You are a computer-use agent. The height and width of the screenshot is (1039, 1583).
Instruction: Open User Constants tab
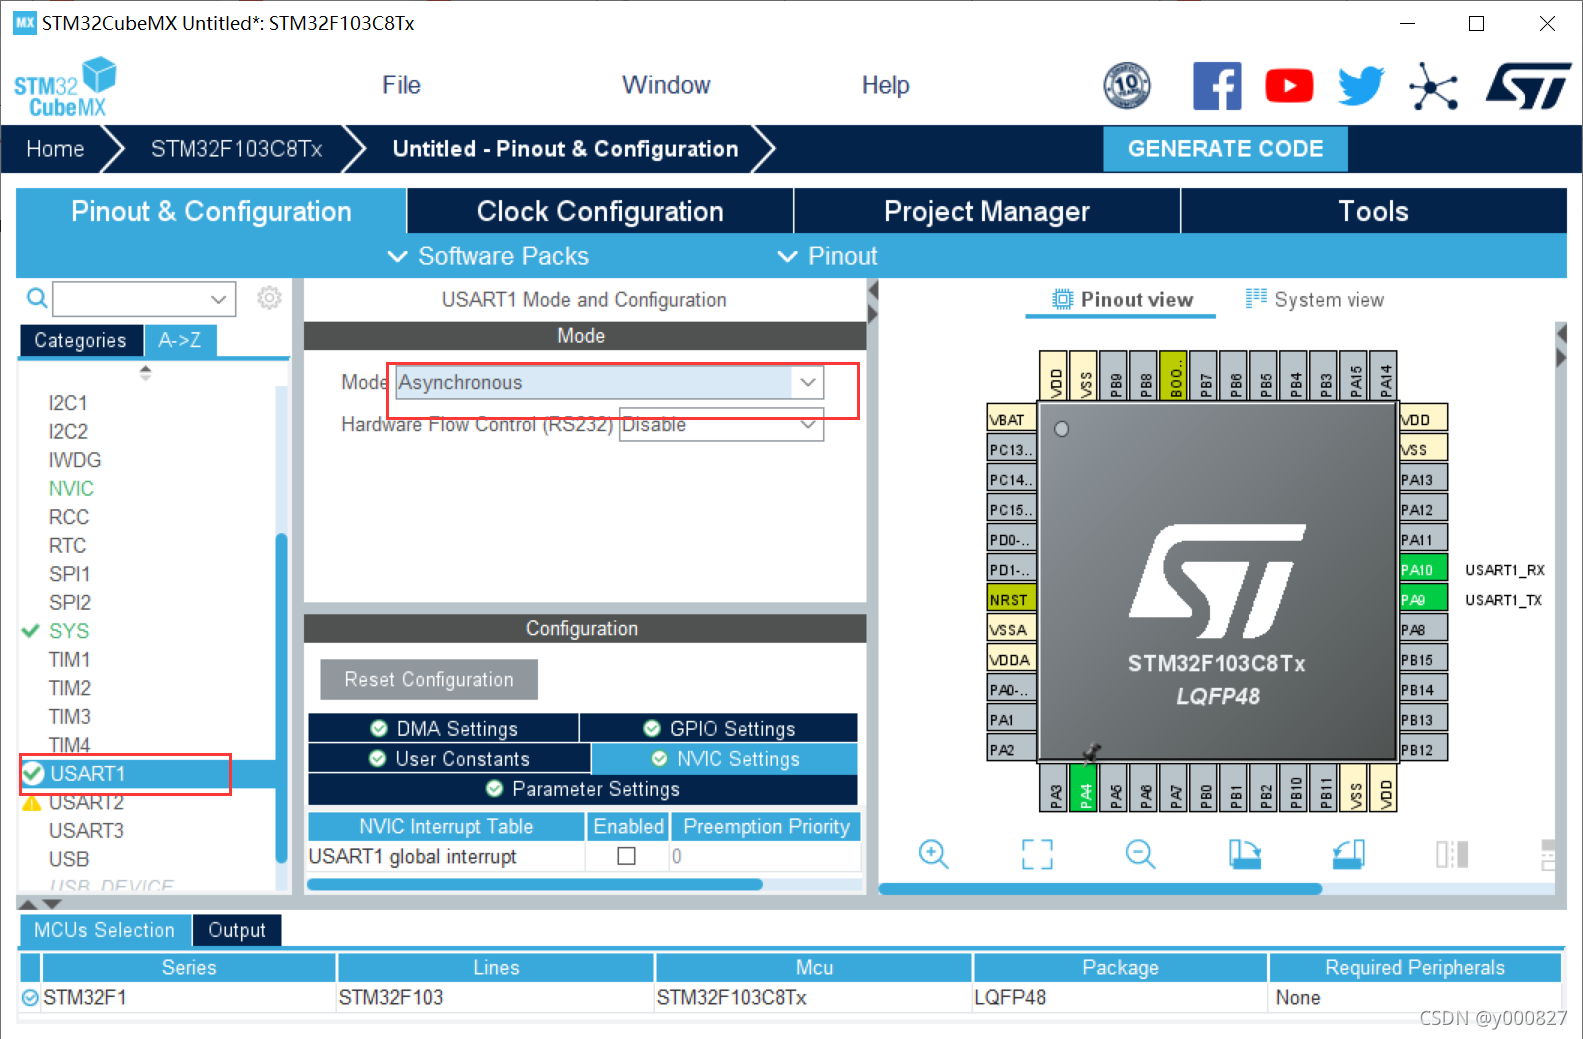(x=449, y=758)
